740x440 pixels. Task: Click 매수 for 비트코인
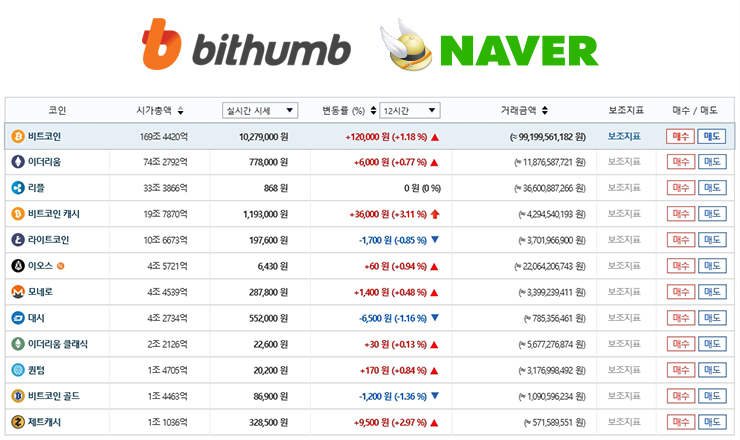tap(681, 136)
